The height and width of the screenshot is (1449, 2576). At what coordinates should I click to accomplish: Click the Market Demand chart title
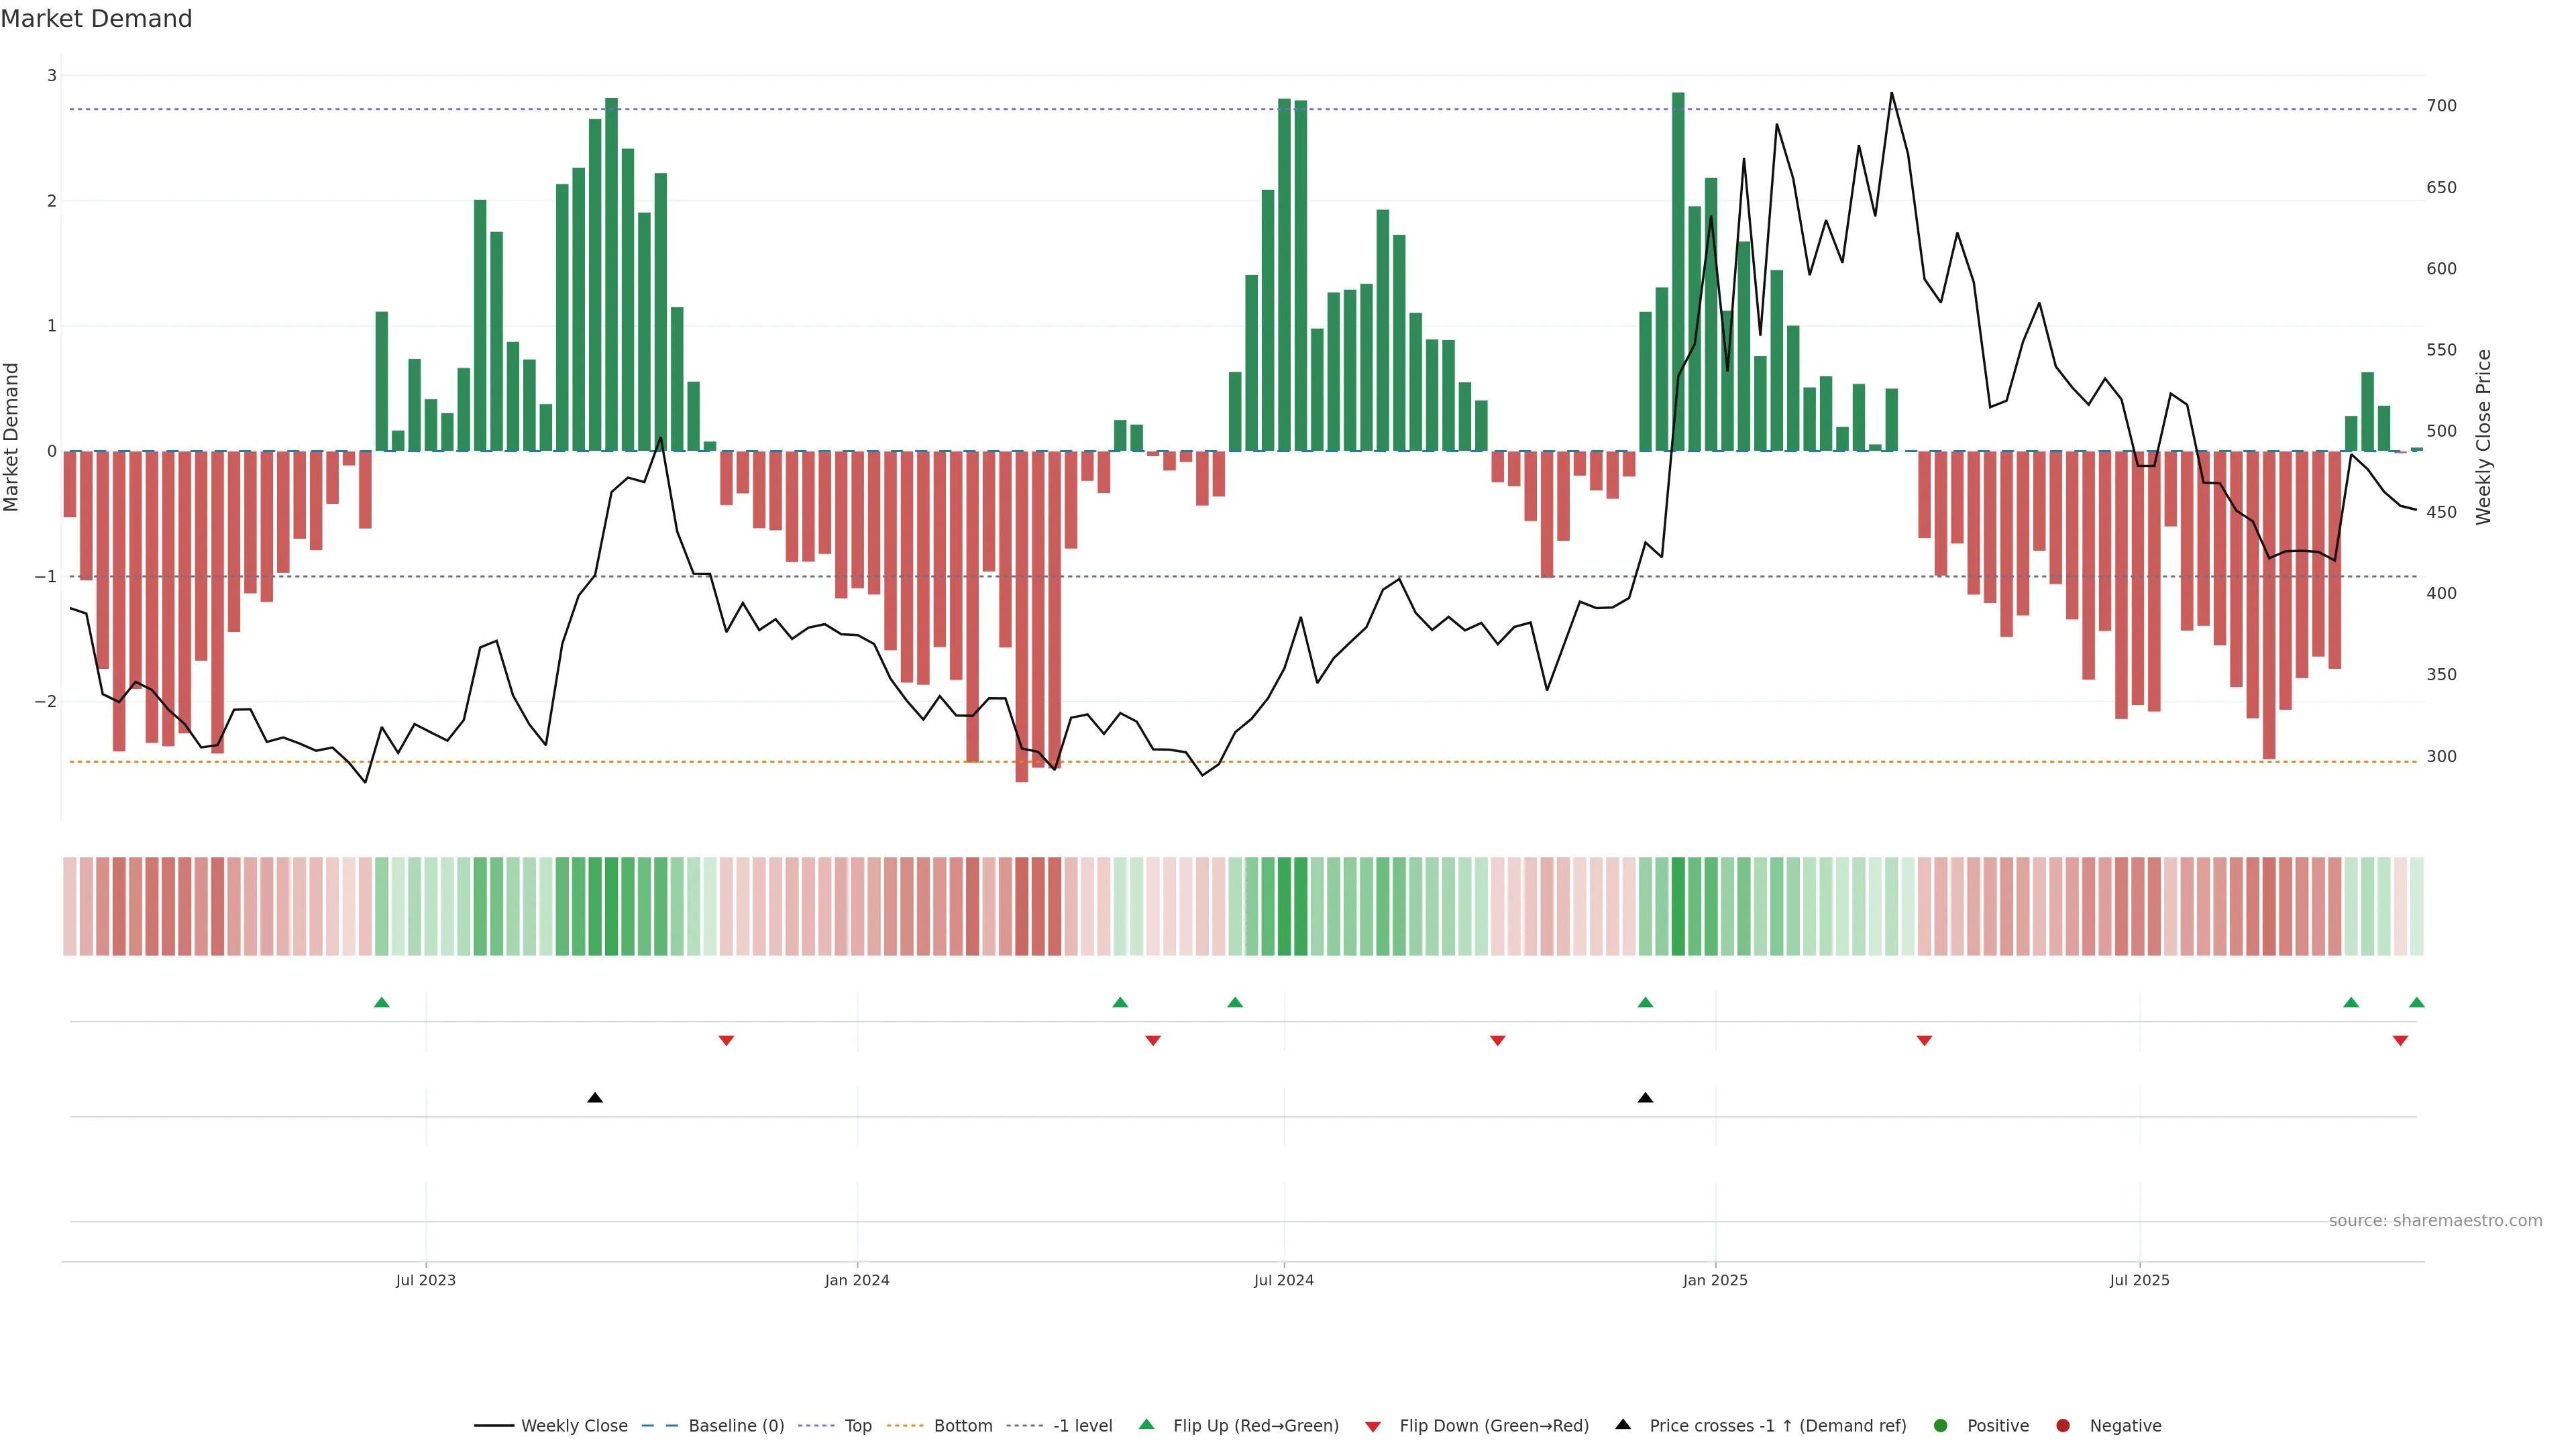96,19
